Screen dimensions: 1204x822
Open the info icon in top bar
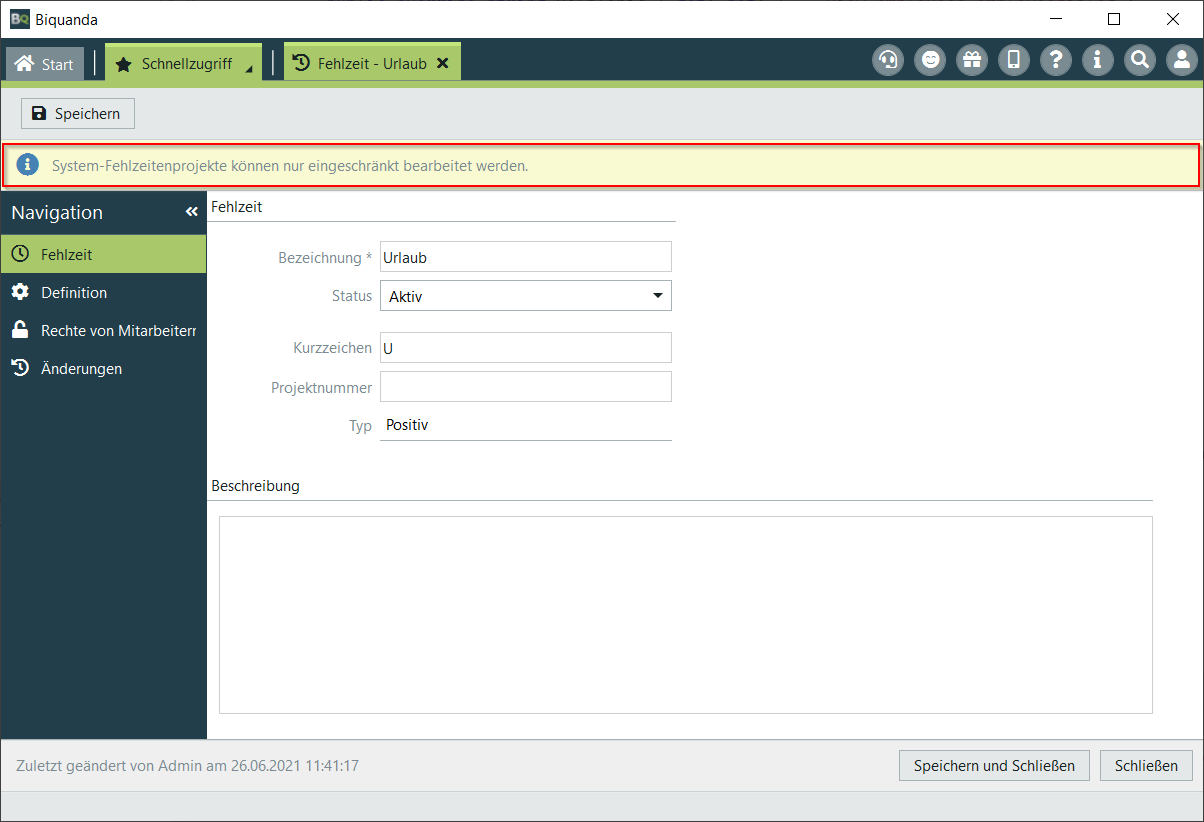[x=1098, y=61]
